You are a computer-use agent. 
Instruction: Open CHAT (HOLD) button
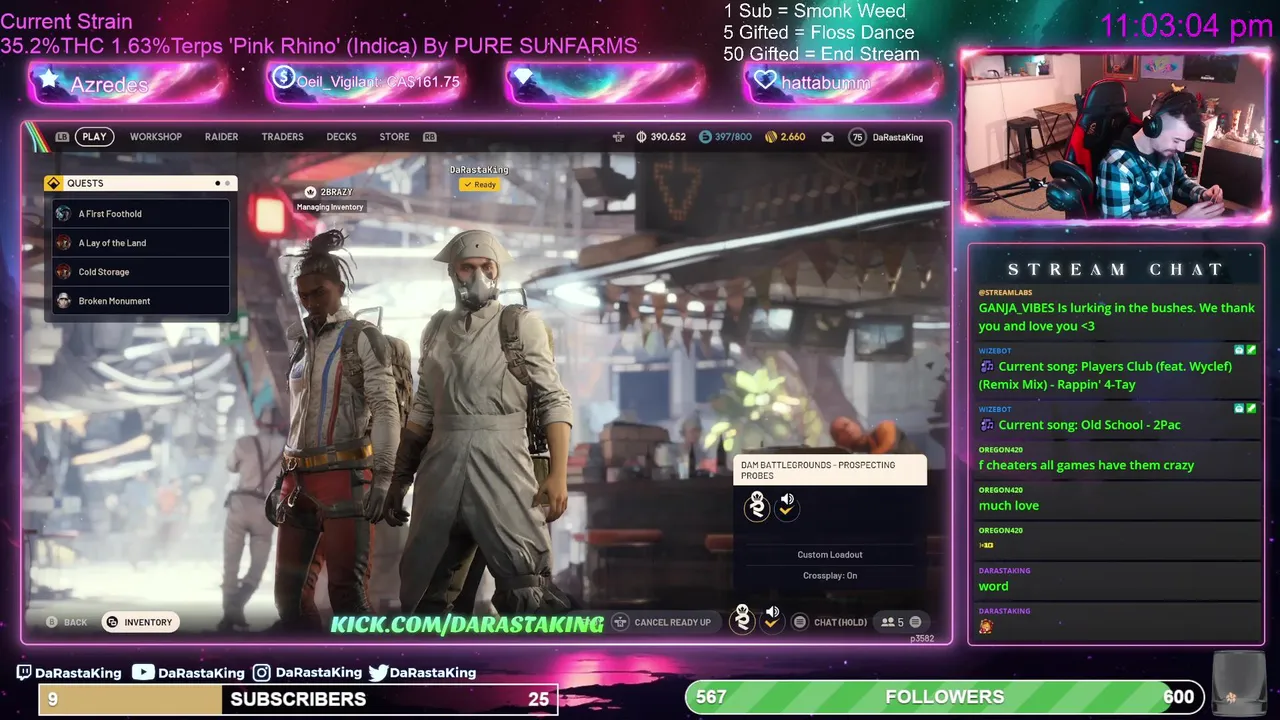pyautogui.click(x=830, y=622)
